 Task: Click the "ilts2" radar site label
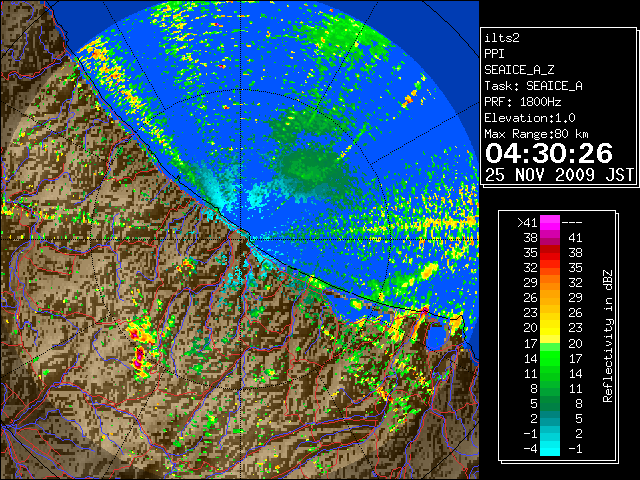(x=502, y=38)
